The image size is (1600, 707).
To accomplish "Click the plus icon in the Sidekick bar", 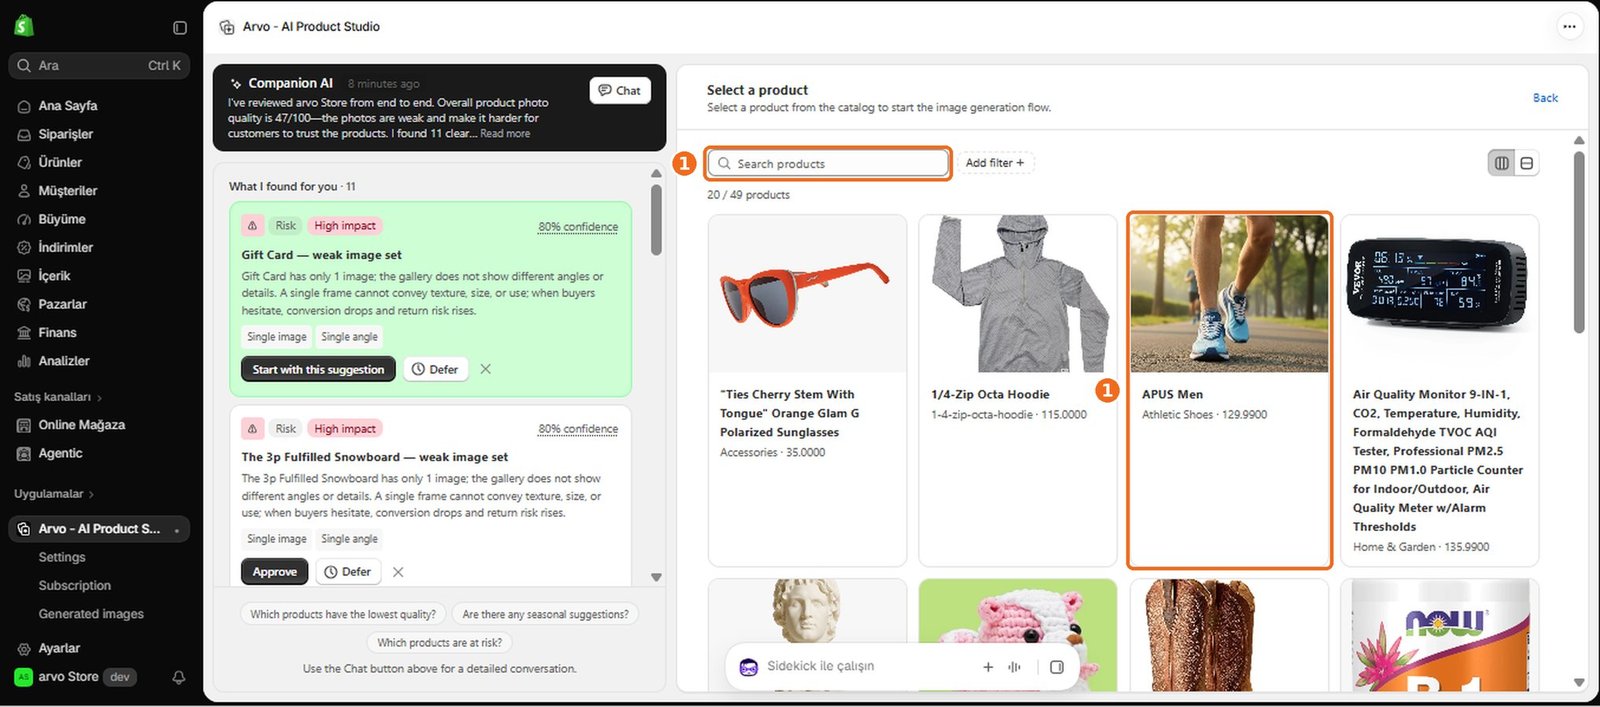I will tap(988, 667).
